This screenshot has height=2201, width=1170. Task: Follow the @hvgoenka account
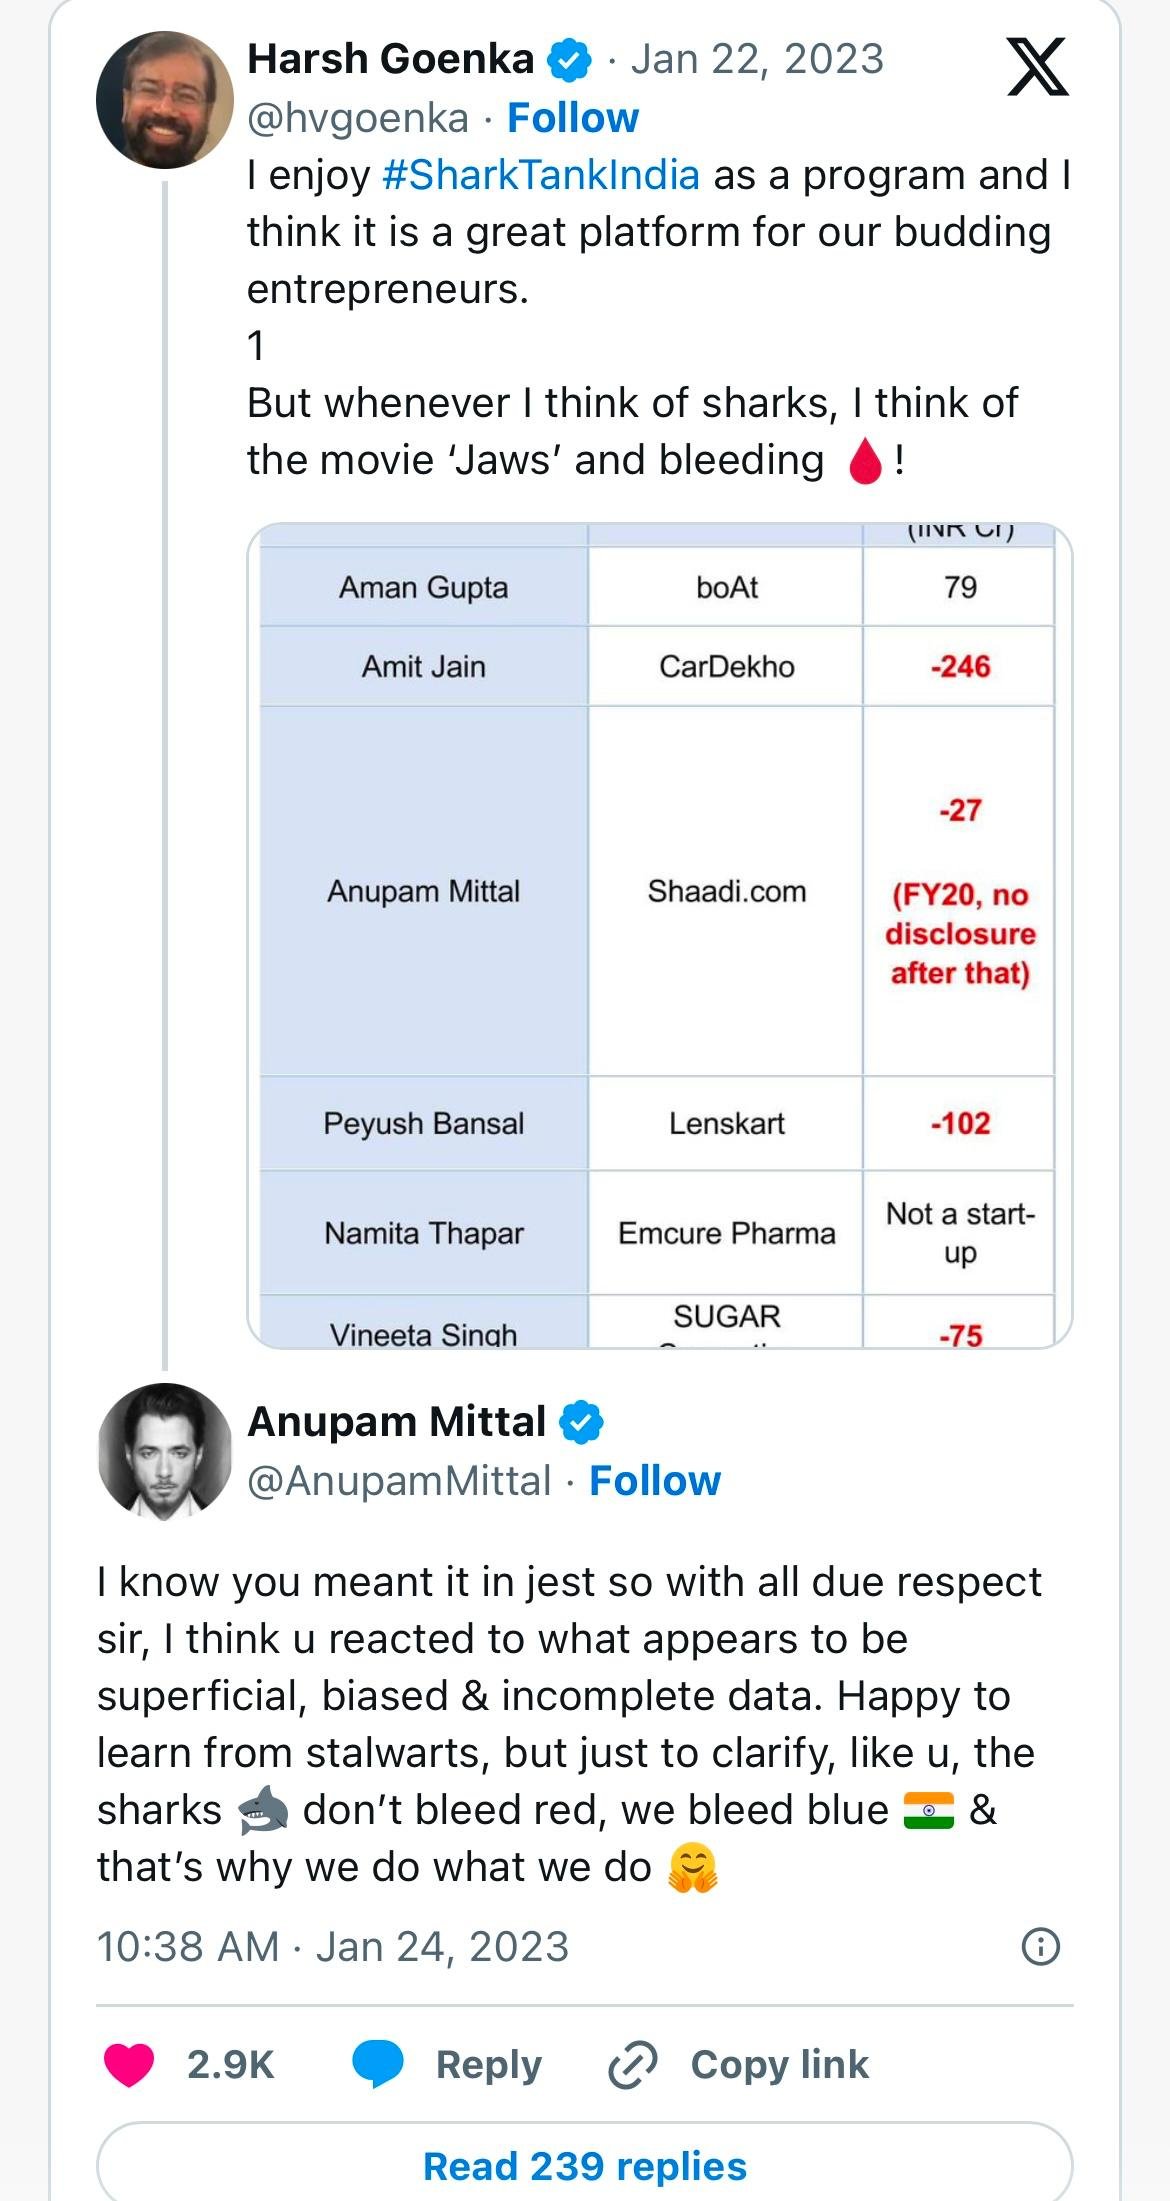coord(573,118)
